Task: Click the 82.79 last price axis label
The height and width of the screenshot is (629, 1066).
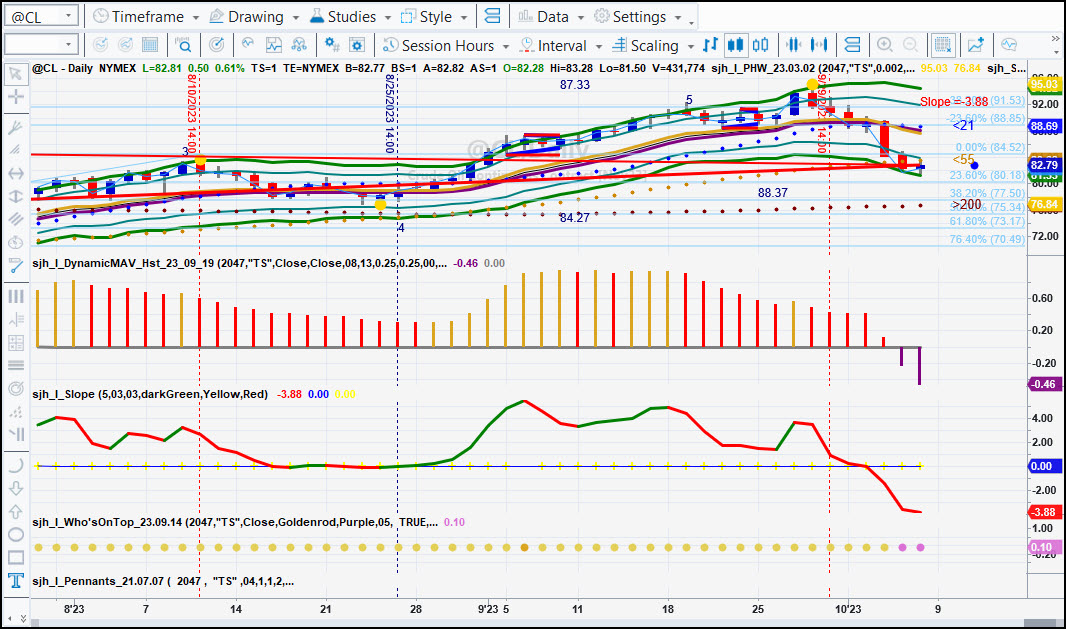Action: pyautogui.click(x=1044, y=165)
